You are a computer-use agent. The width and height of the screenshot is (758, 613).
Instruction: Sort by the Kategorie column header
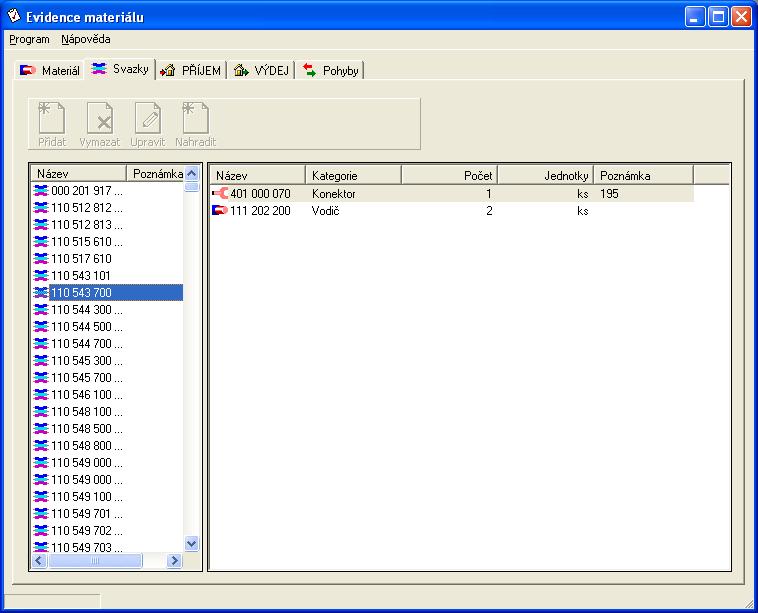(352, 176)
